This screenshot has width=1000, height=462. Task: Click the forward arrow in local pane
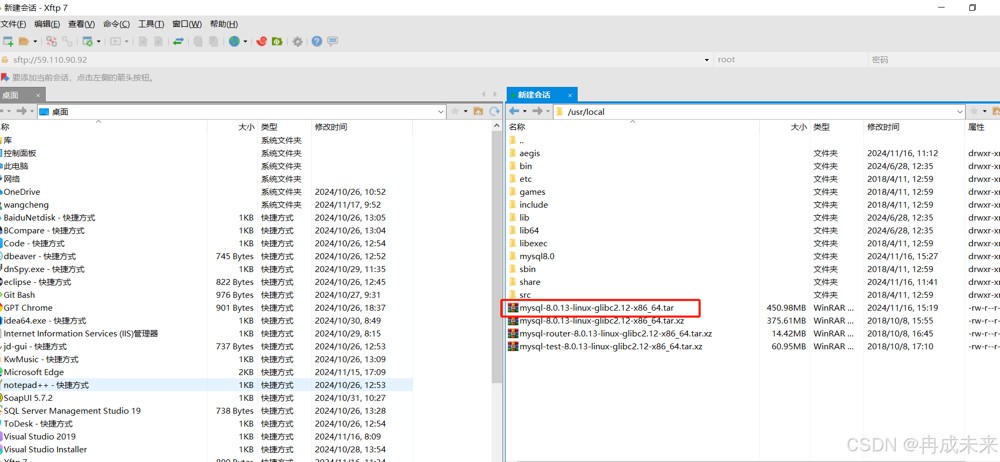(x=22, y=111)
